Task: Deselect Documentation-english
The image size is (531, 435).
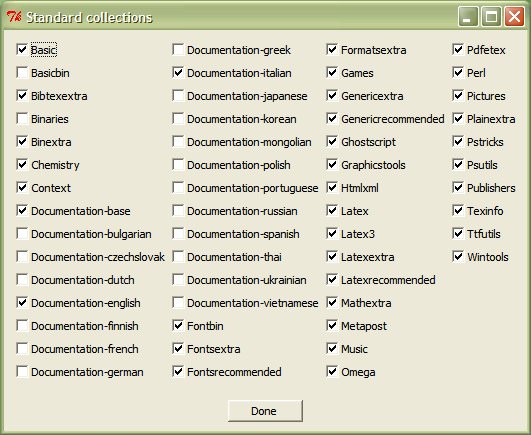Action: [22, 303]
